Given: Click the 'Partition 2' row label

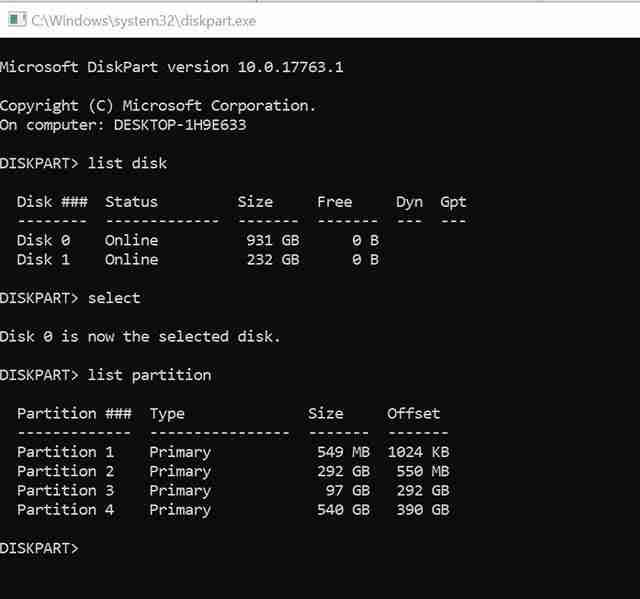Looking at the screenshot, I should 65,471.
